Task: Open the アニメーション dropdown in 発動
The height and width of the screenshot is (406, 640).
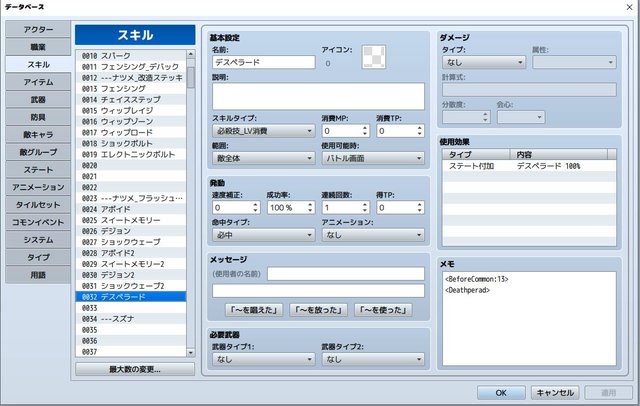Action: point(373,235)
